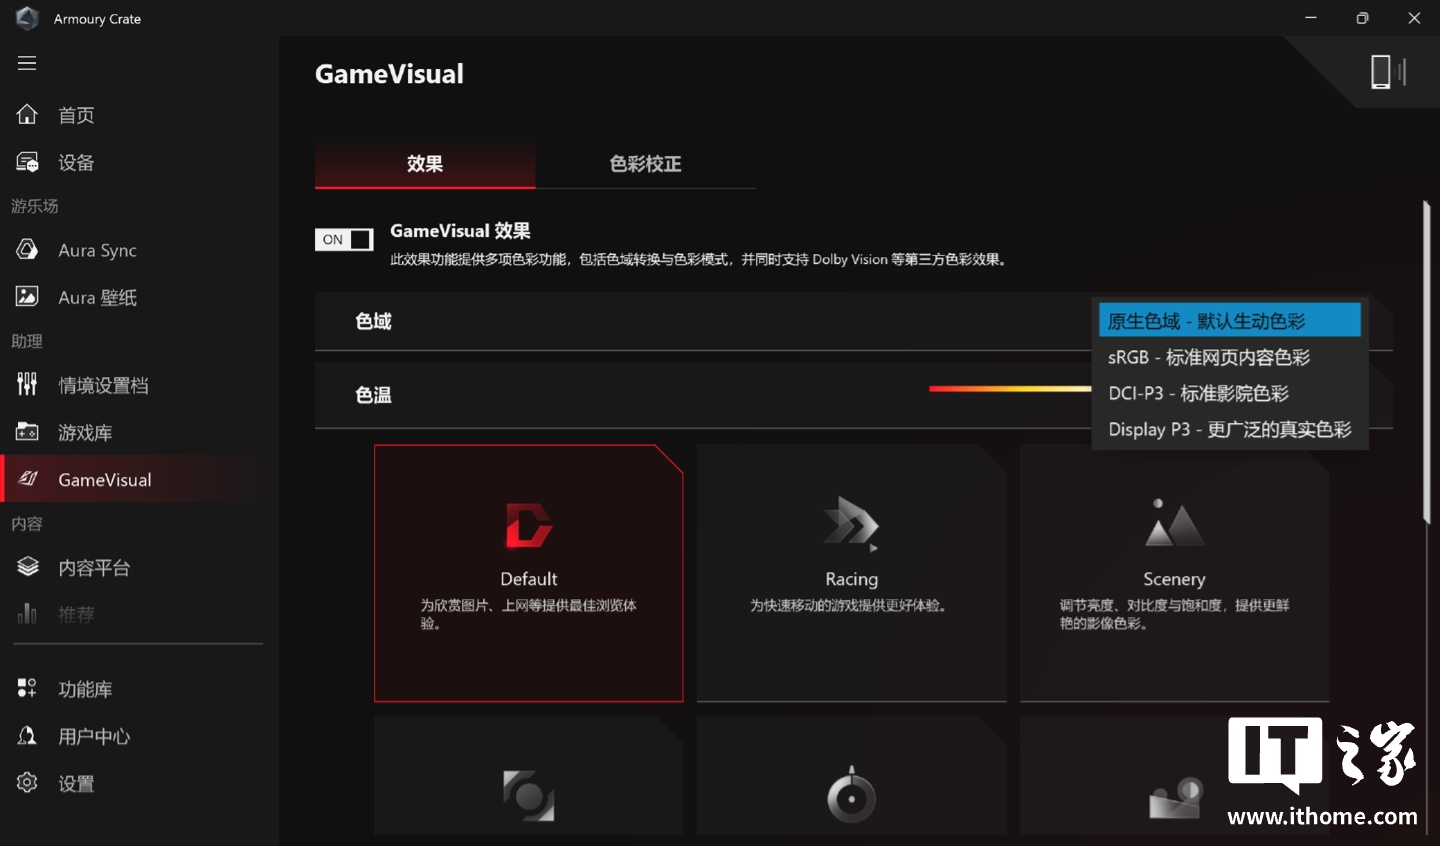
Task: Switch to the 色彩校正 tab
Action: coord(645,164)
